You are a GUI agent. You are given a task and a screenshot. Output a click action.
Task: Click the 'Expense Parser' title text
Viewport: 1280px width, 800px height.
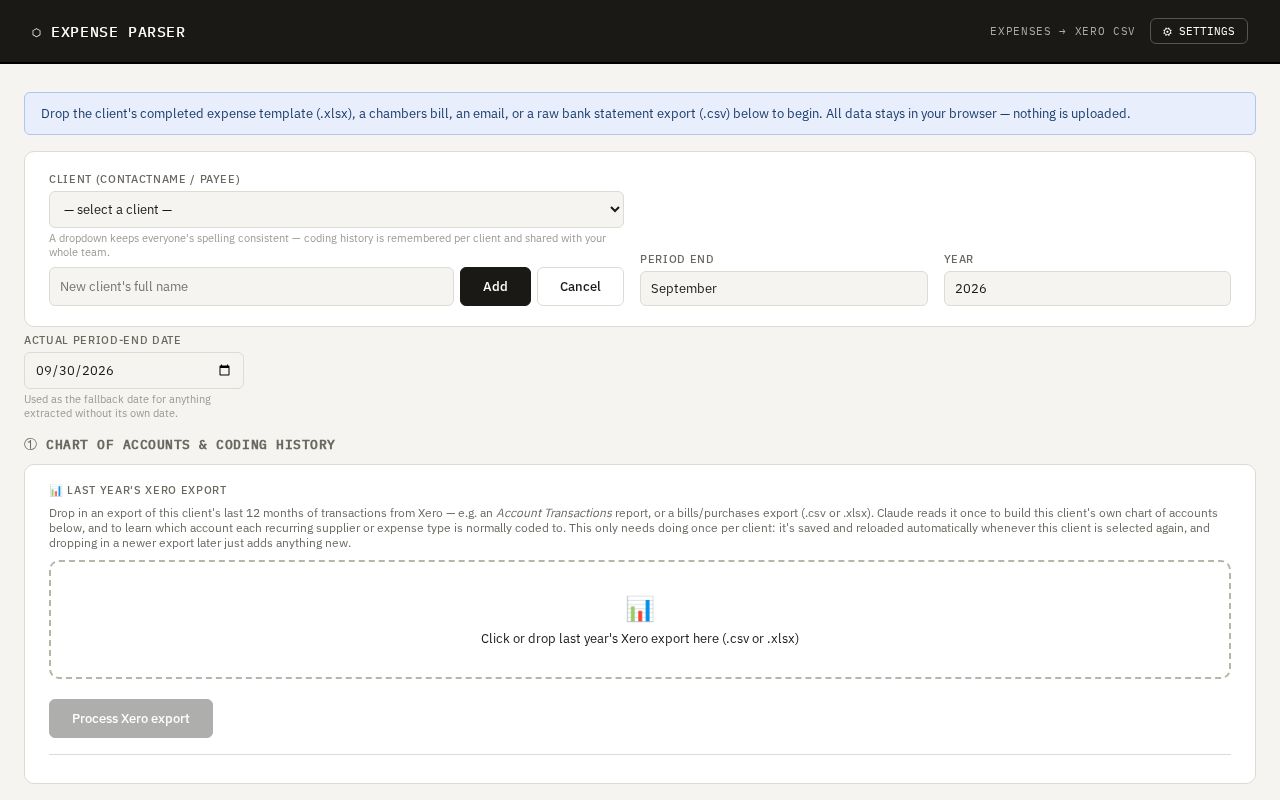click(118, 32)
